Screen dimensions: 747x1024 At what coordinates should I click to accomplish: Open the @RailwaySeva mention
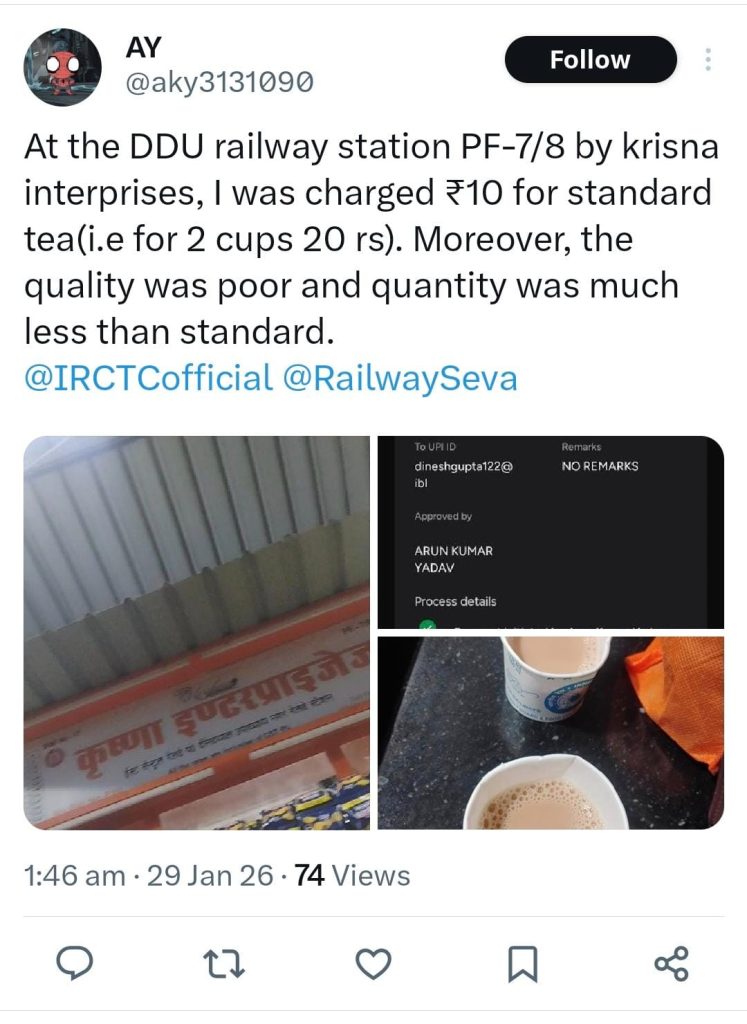[x=400, y=378]
